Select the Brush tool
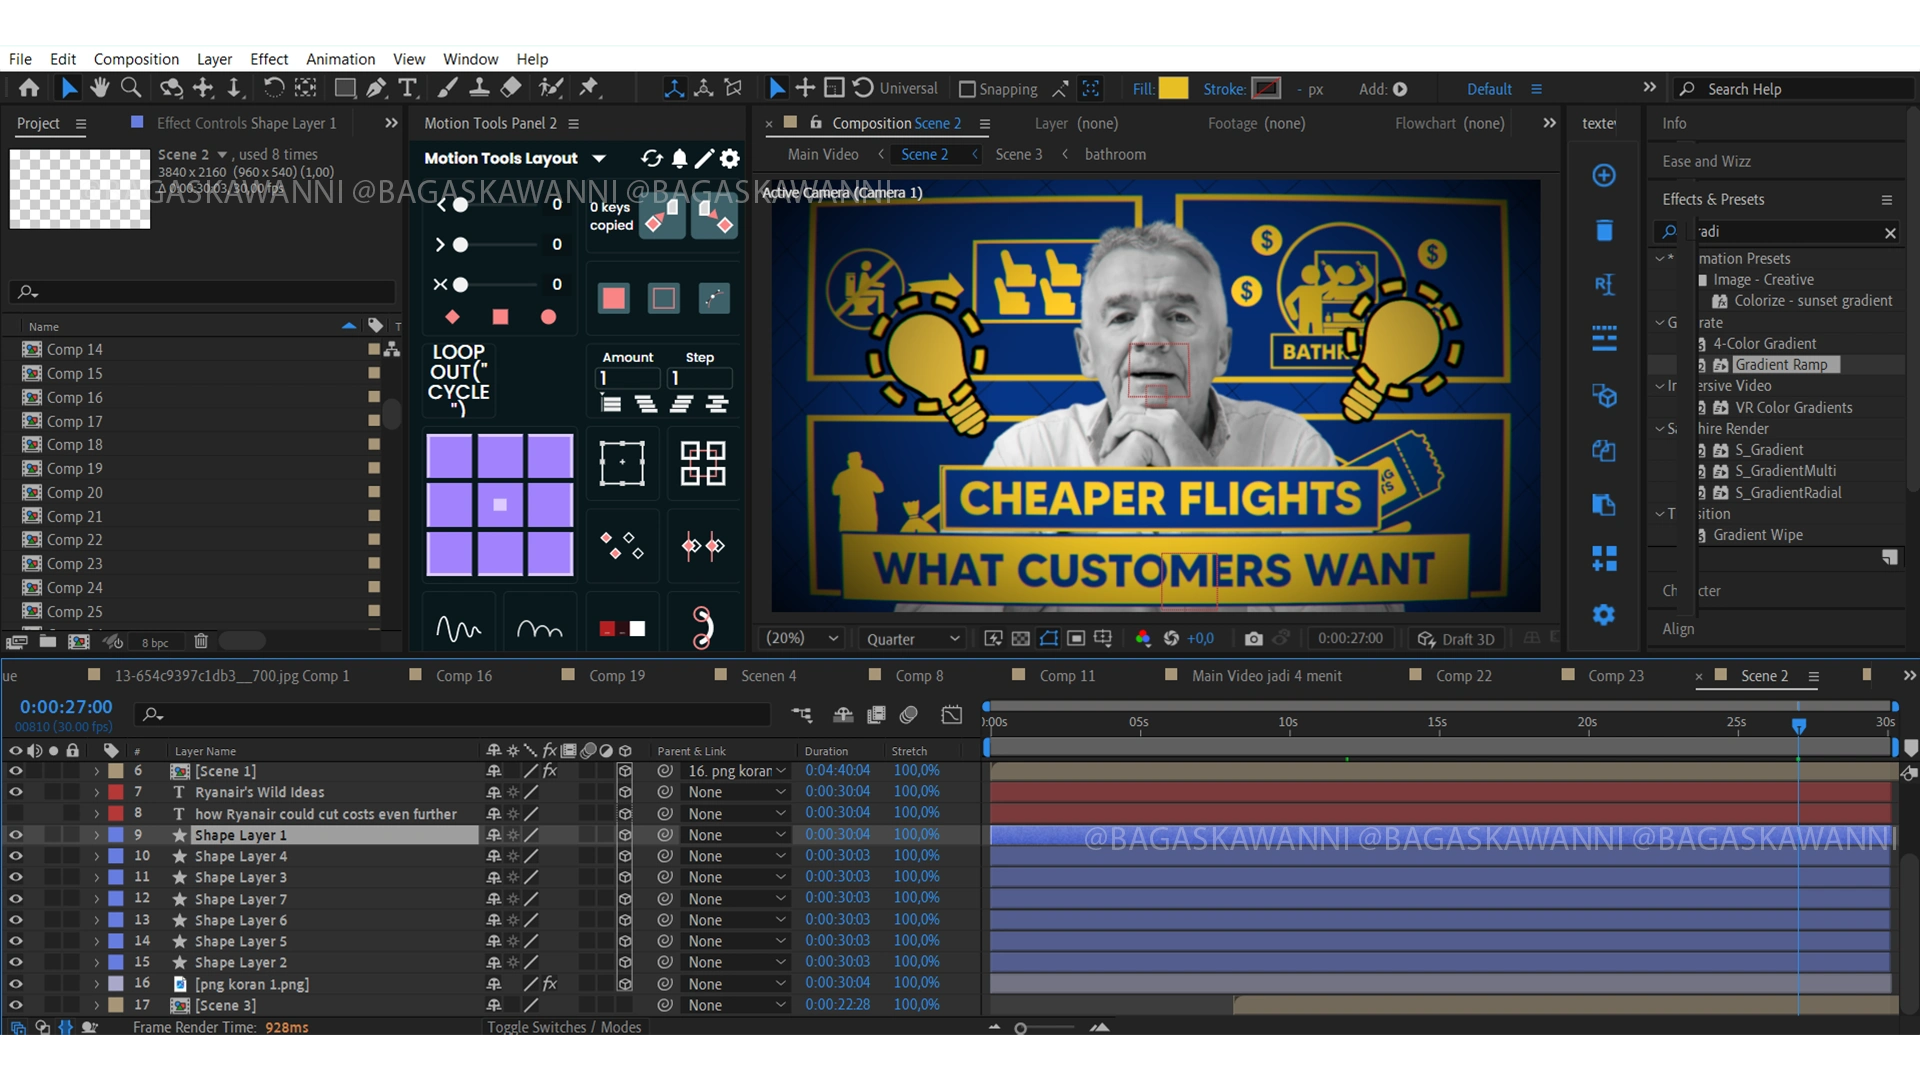Screen dimensions: 1920x1080 448,88
